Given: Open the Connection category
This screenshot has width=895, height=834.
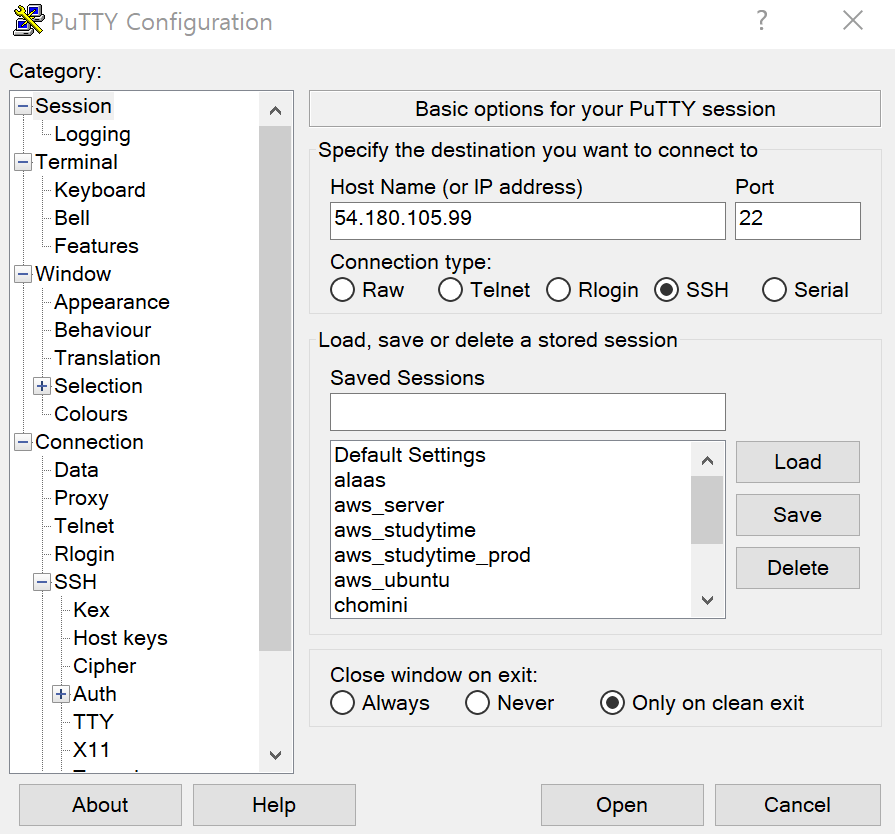Looking at the screenshot, I should [x=89, y=442].
